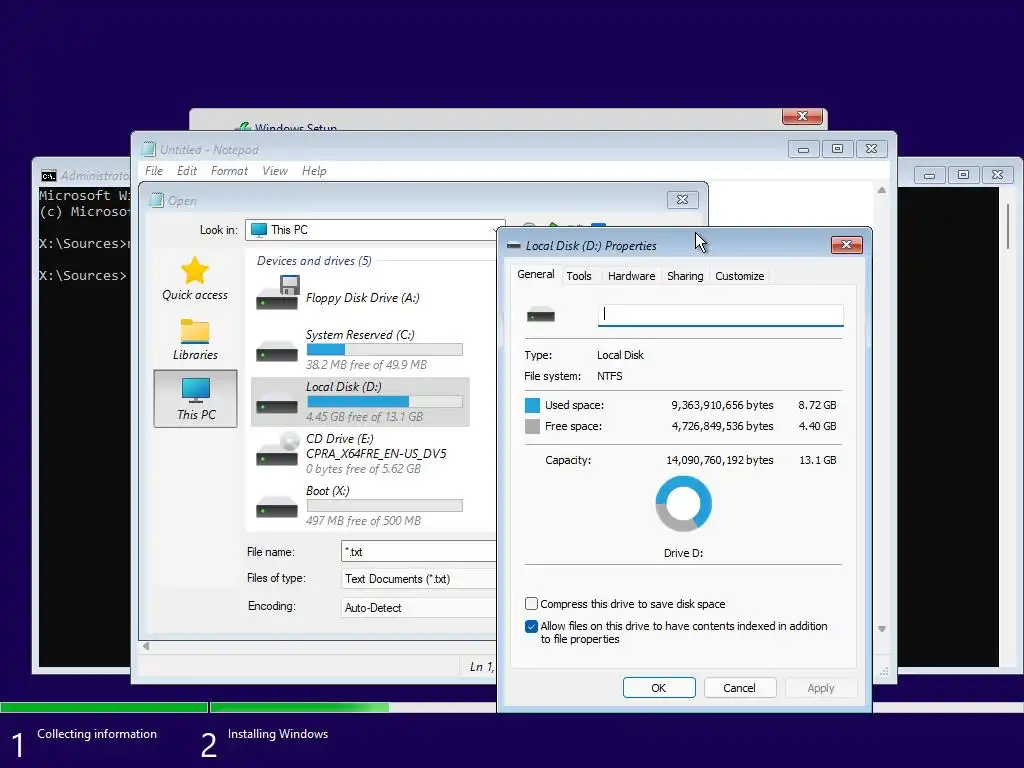This screenshot has width=1024, height=768.
Task: Click the Notepad scrollbar up arrow
Action: (x=882, y=190)
